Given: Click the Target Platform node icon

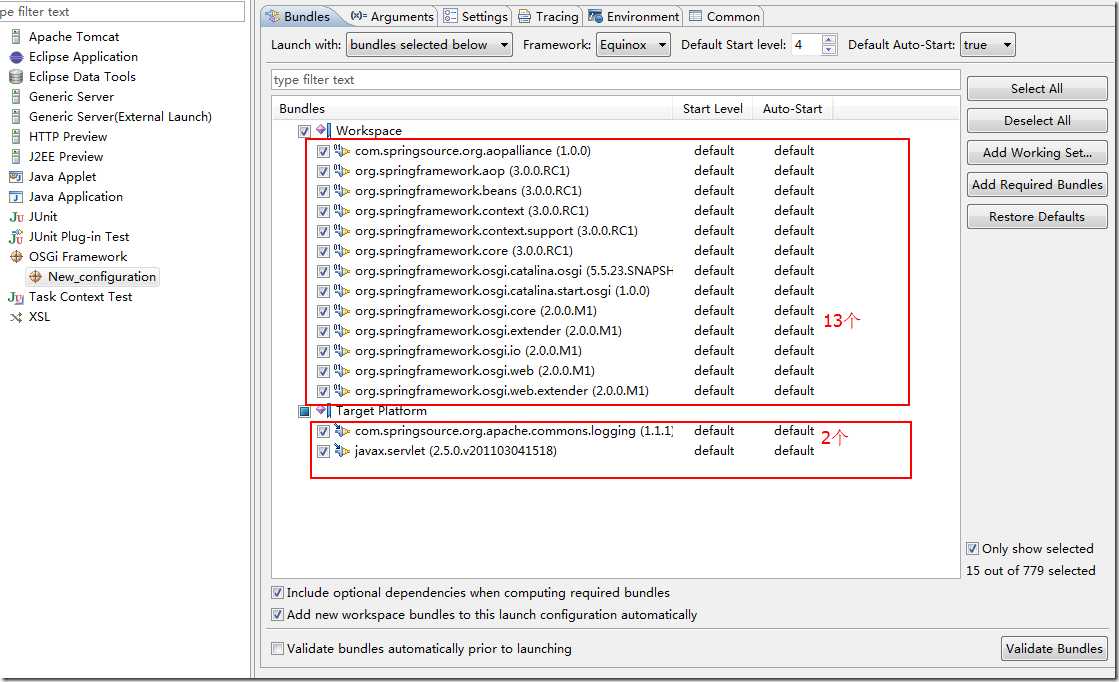Looking at the screenshot, I should [x=323, y=410].
